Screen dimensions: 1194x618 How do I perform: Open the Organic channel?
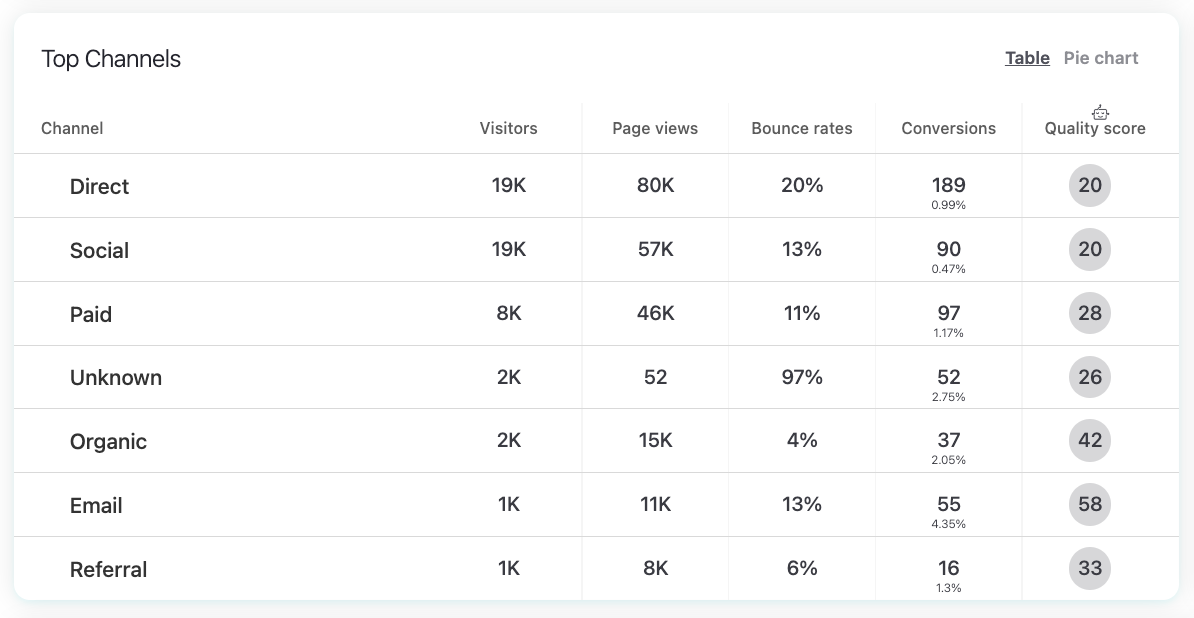tap(108, 442)
